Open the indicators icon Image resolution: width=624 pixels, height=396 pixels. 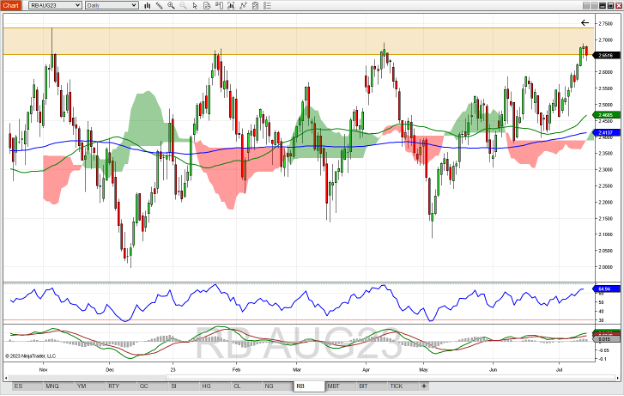point(243,6)
